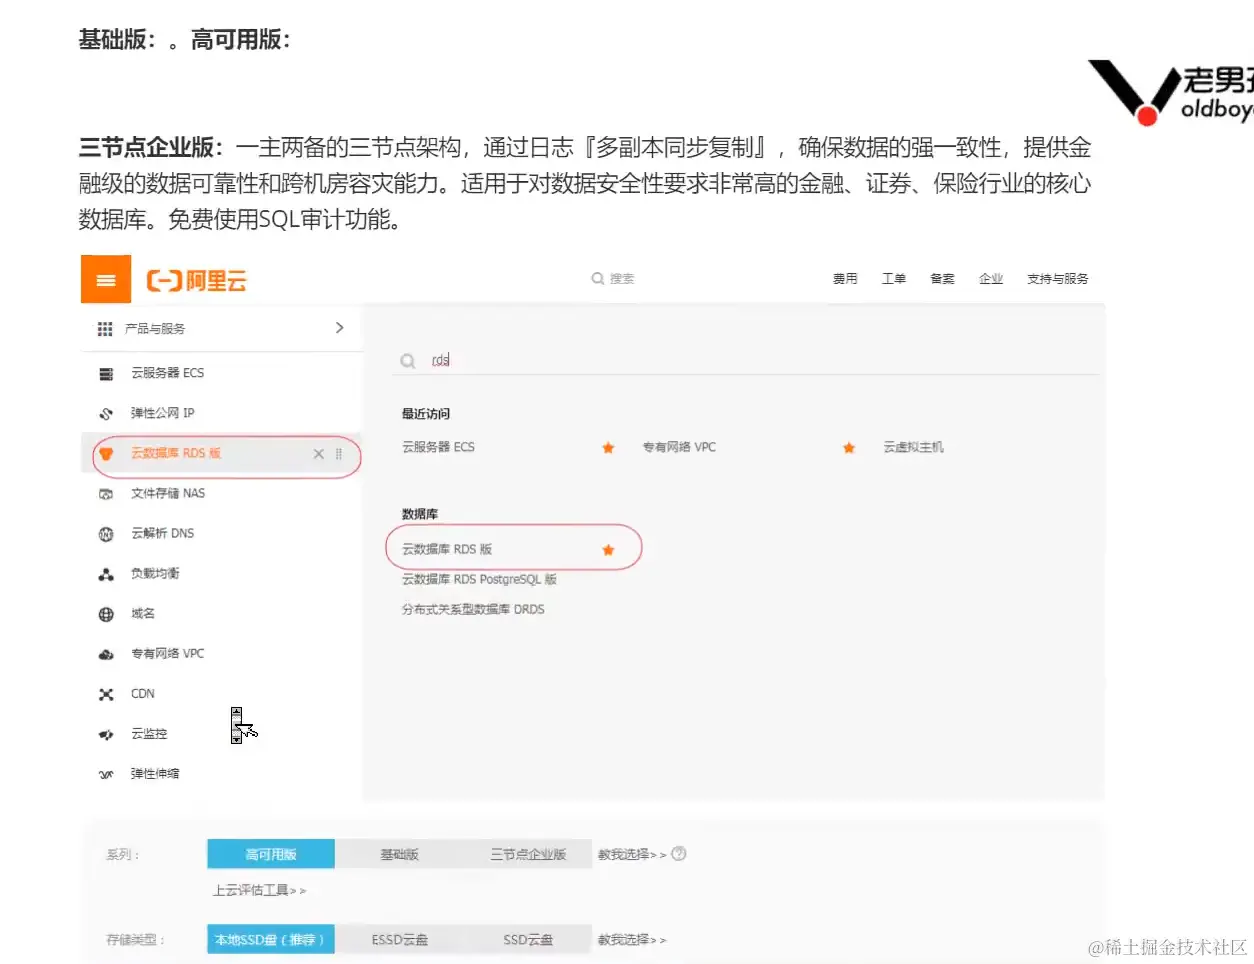Image resolution: width=1254 pixels, height=964 pixels.
Task: Select 弹性伸缩 in the sidebar
Action: [155, 773]
